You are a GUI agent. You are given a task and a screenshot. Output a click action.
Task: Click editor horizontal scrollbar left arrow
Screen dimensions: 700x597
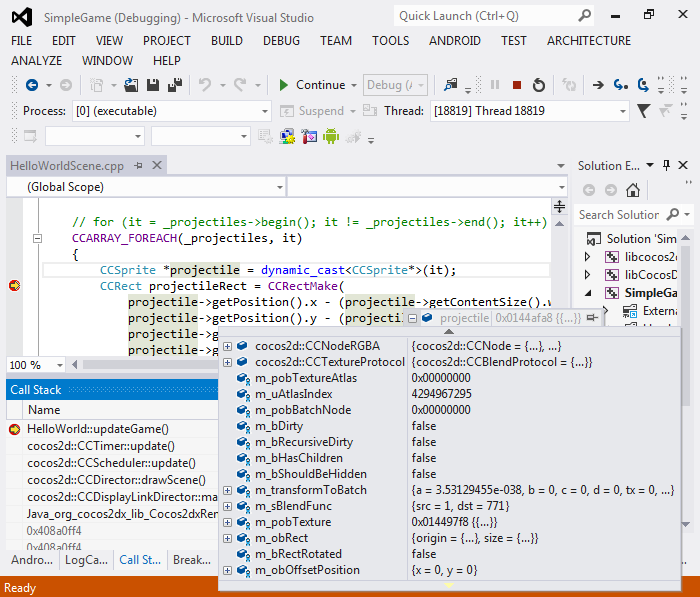coord(75,365)
